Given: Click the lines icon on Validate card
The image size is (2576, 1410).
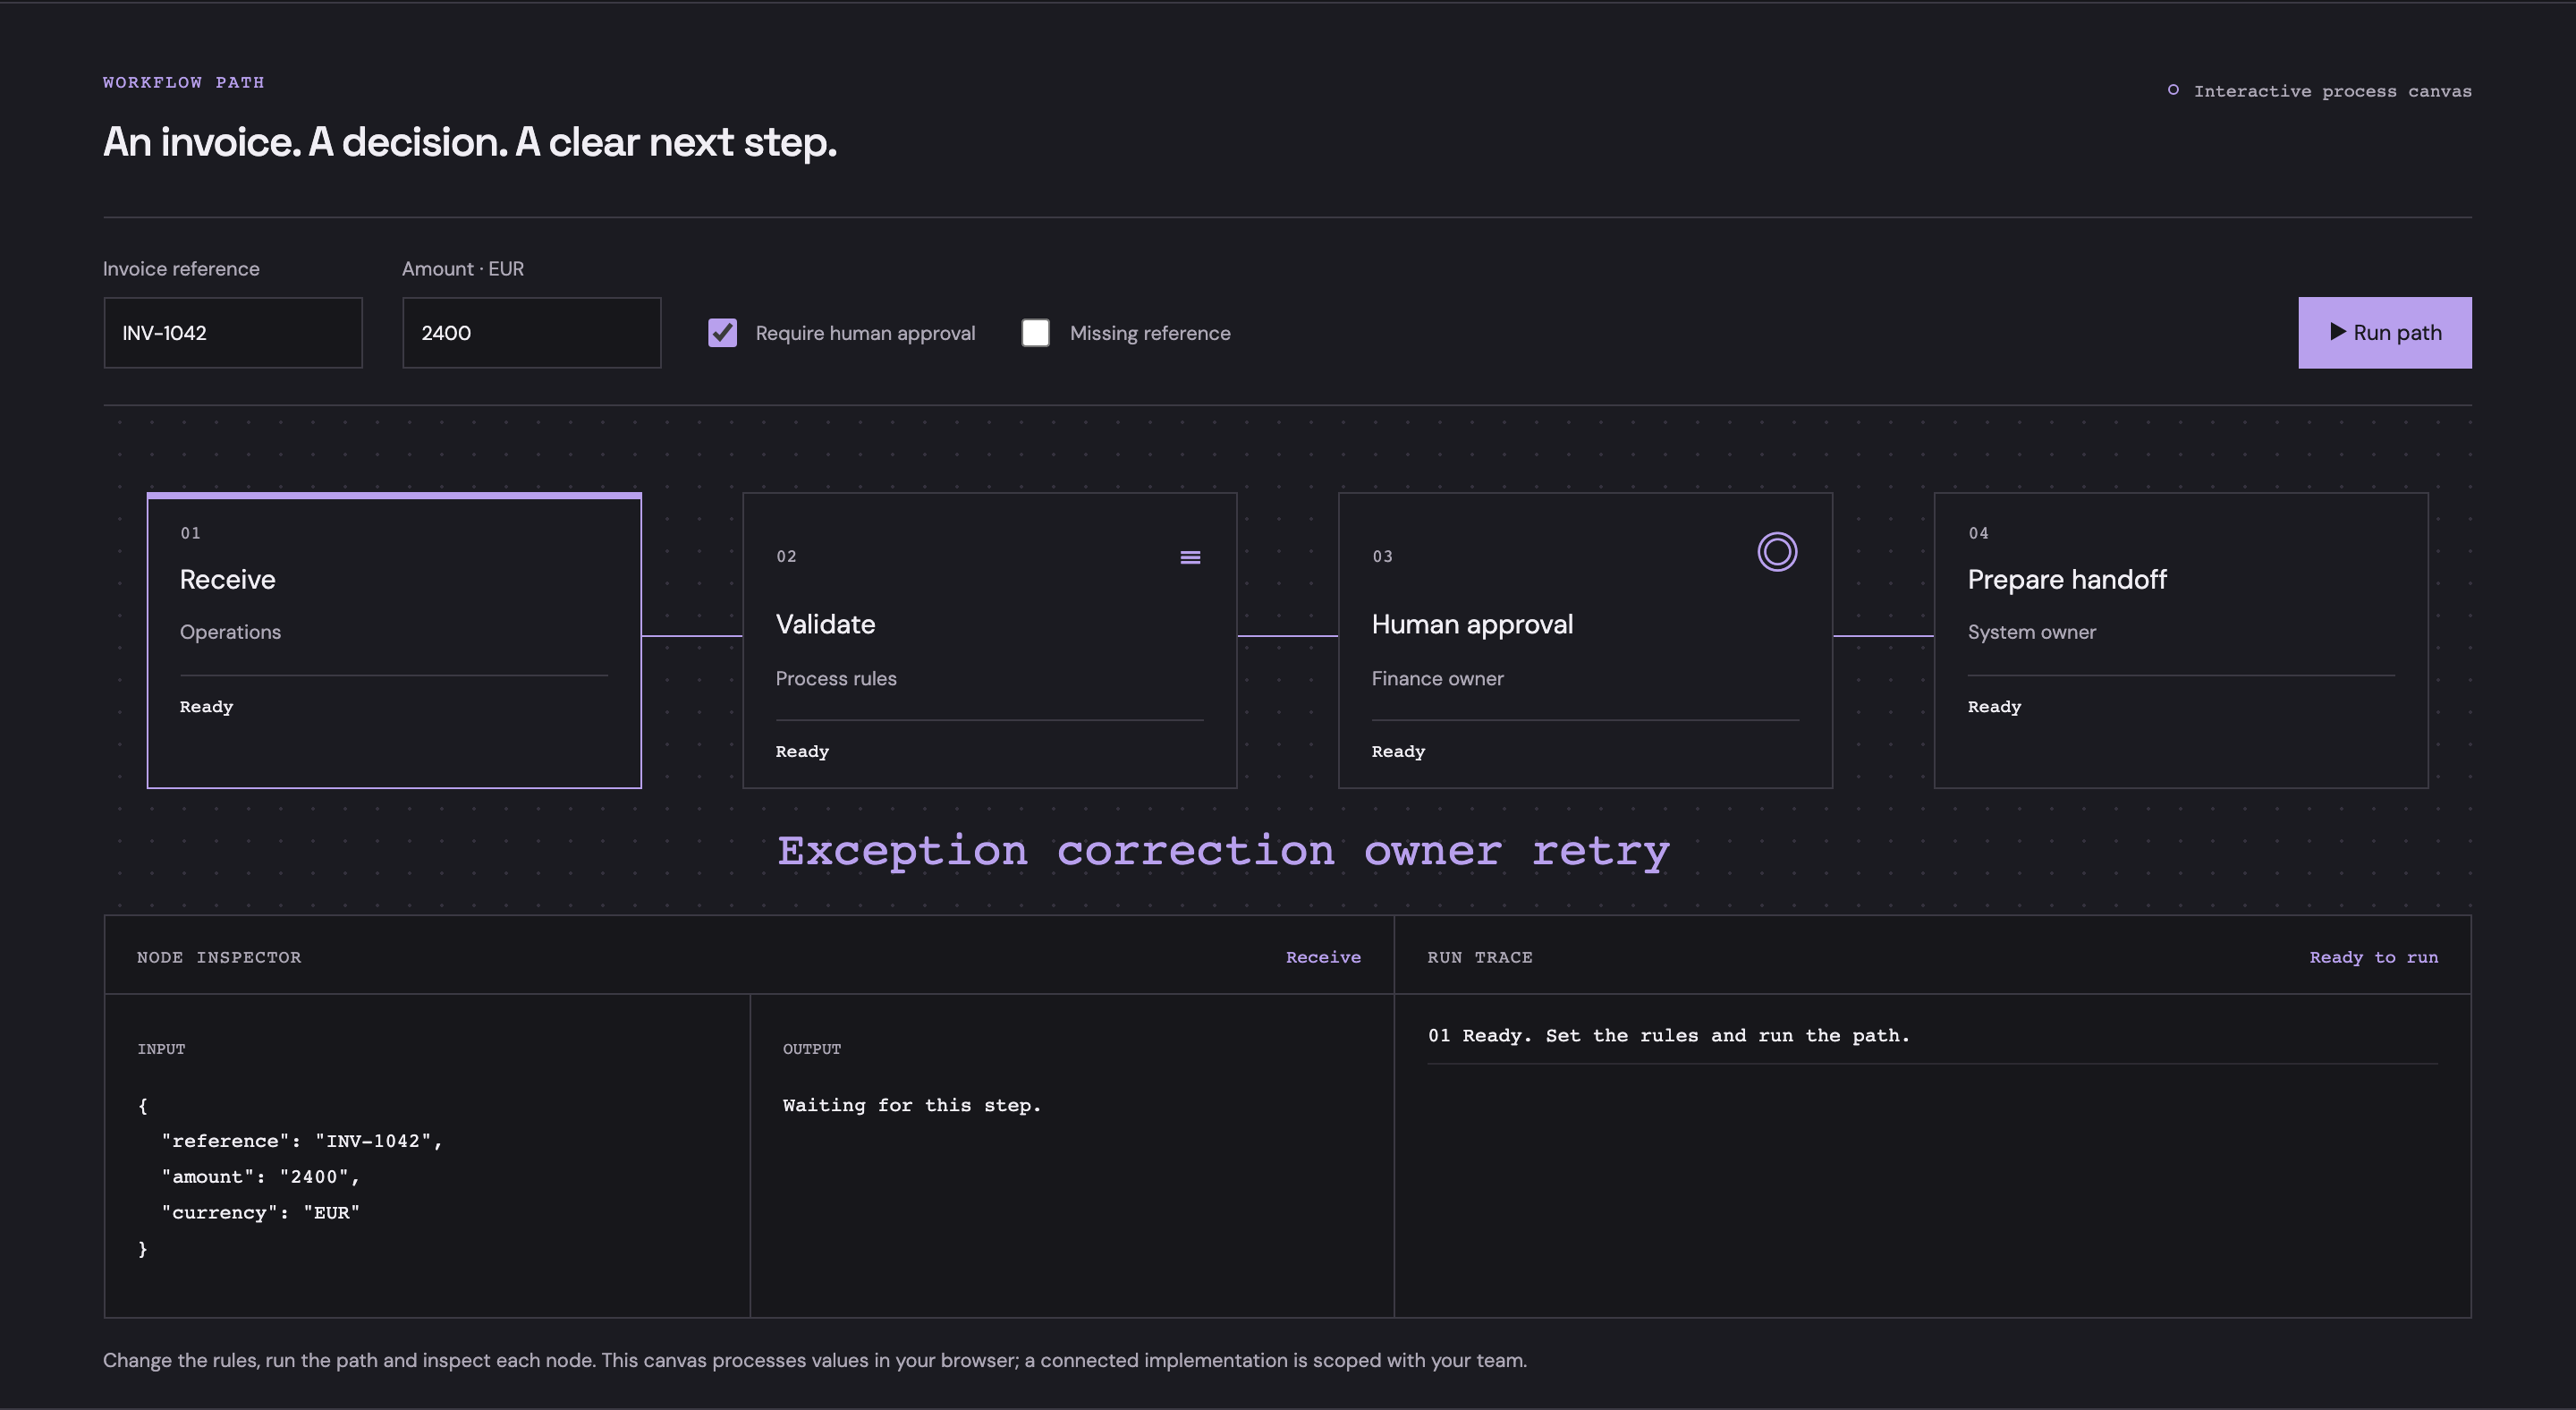Looking at the screenshot, I should (1190, 557).
